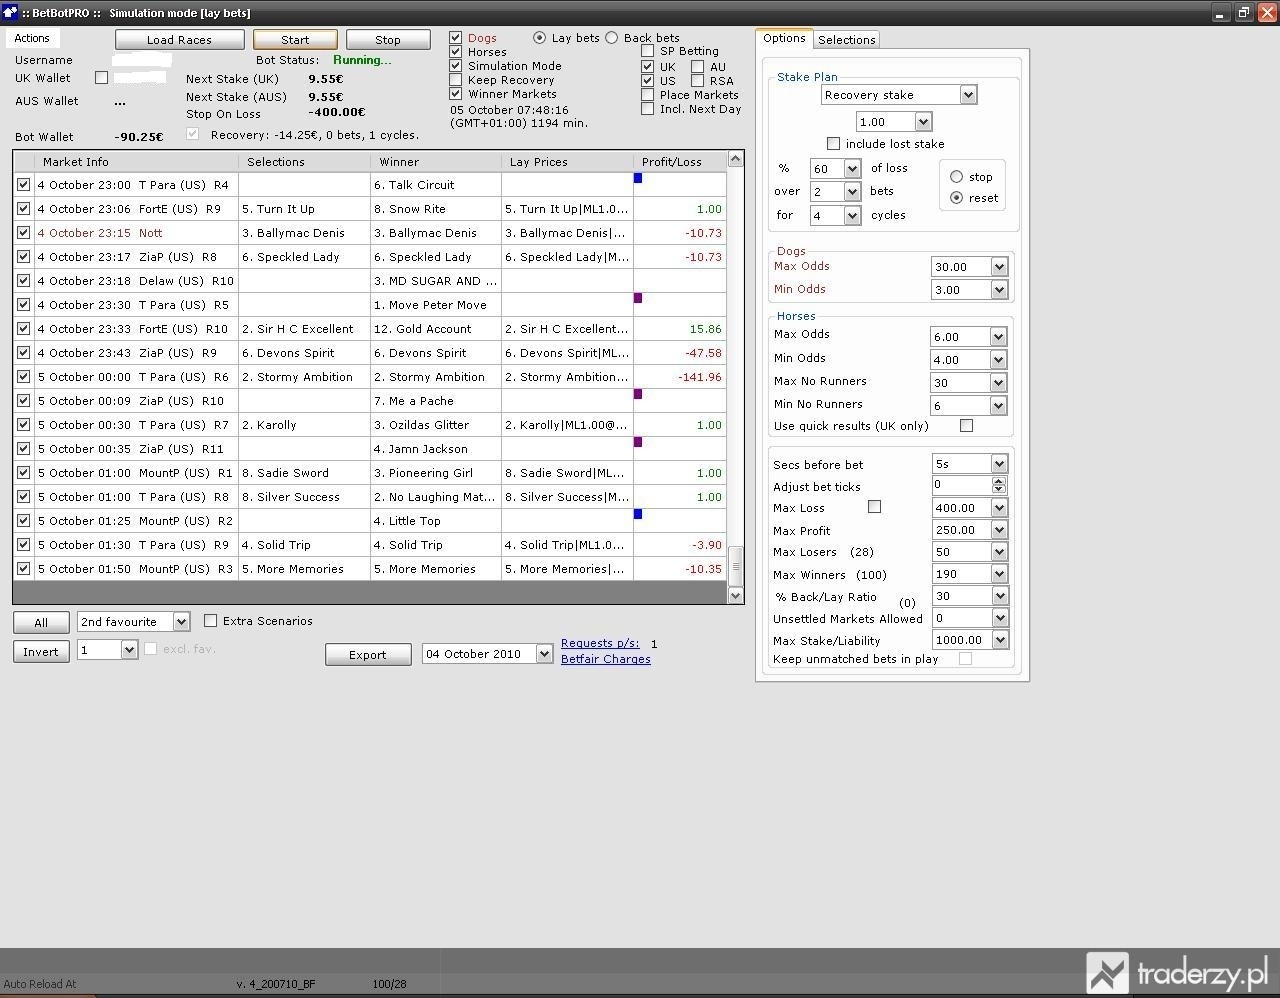Screen dimensions: 1280x998
Task: Click the Export button
Action: point(367,655)
